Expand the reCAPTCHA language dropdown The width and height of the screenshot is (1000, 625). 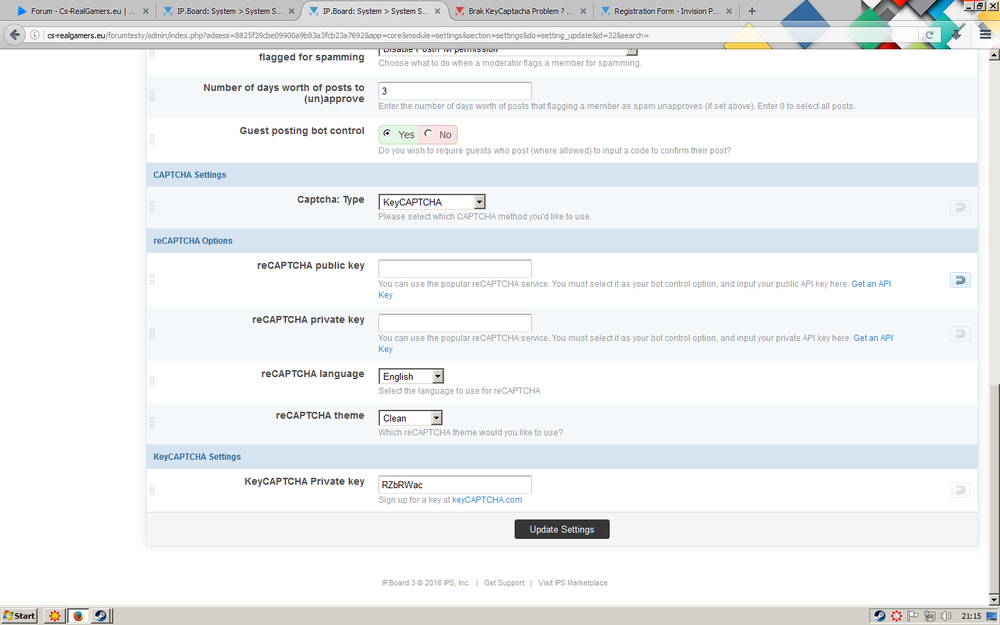[x=411, y=376]
